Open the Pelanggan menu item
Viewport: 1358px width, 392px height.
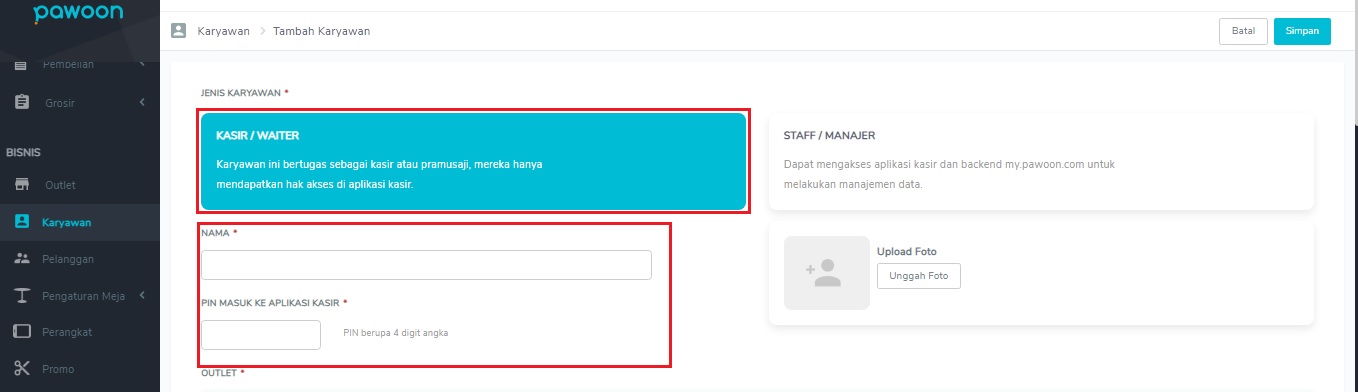(x=80, y=259)
